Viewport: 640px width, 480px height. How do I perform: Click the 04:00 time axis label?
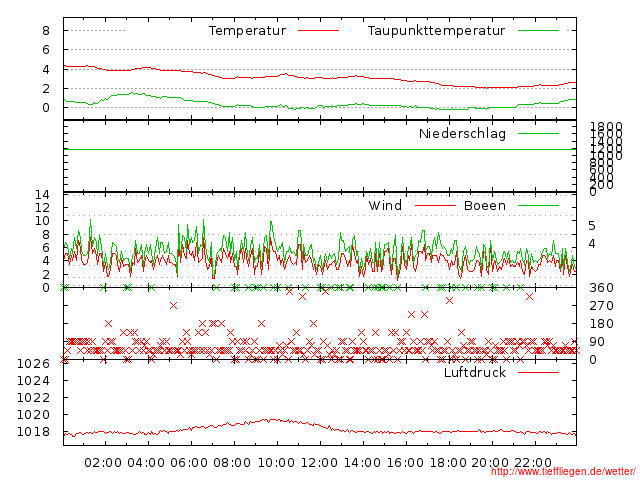click(146, 463)
